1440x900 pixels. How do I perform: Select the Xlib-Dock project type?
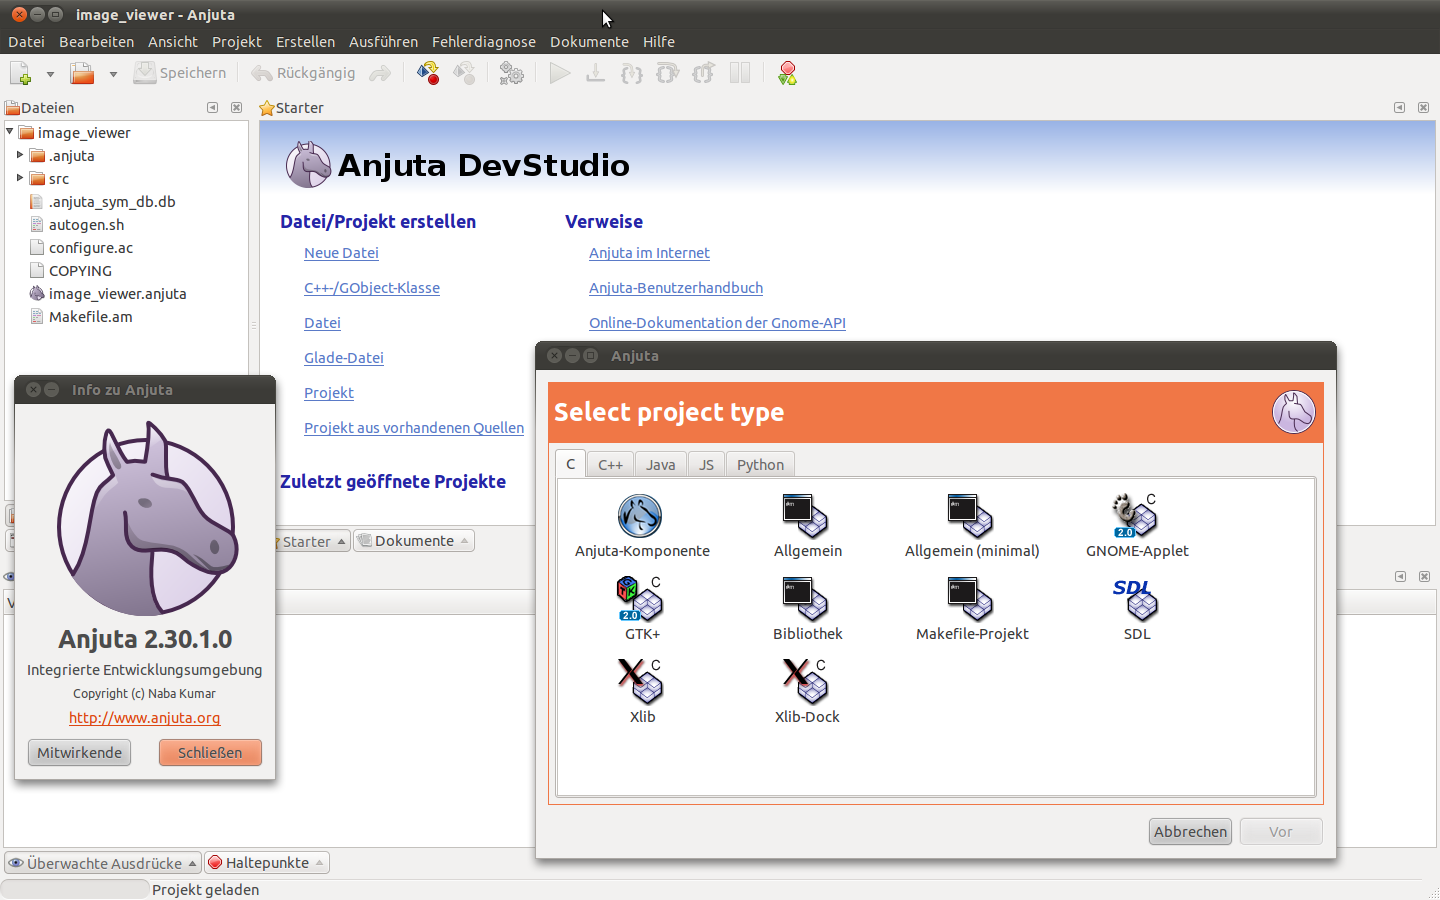click(806, 683)
